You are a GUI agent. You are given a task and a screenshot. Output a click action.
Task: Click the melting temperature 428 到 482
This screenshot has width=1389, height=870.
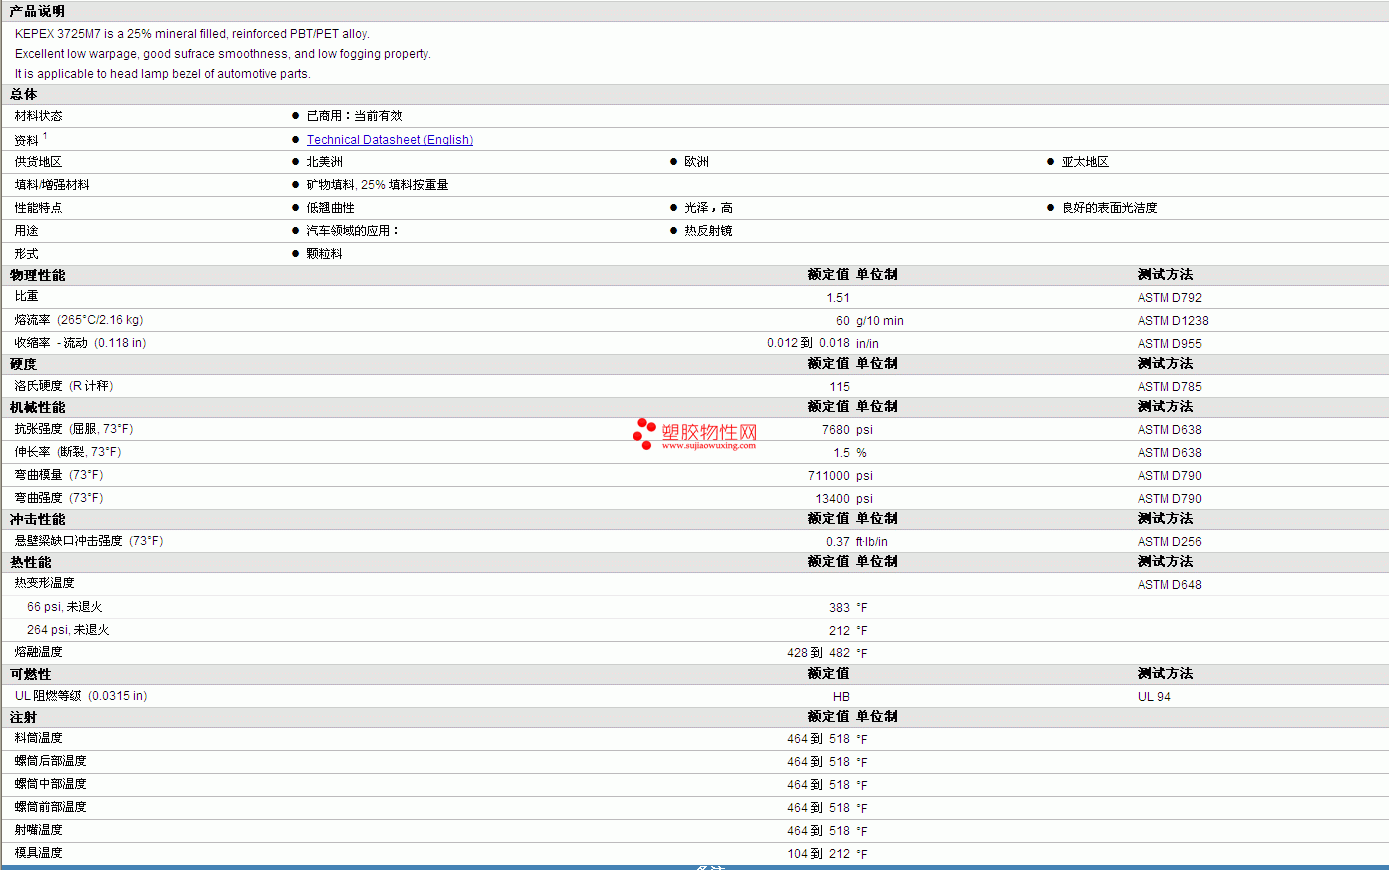click(818, 653)
